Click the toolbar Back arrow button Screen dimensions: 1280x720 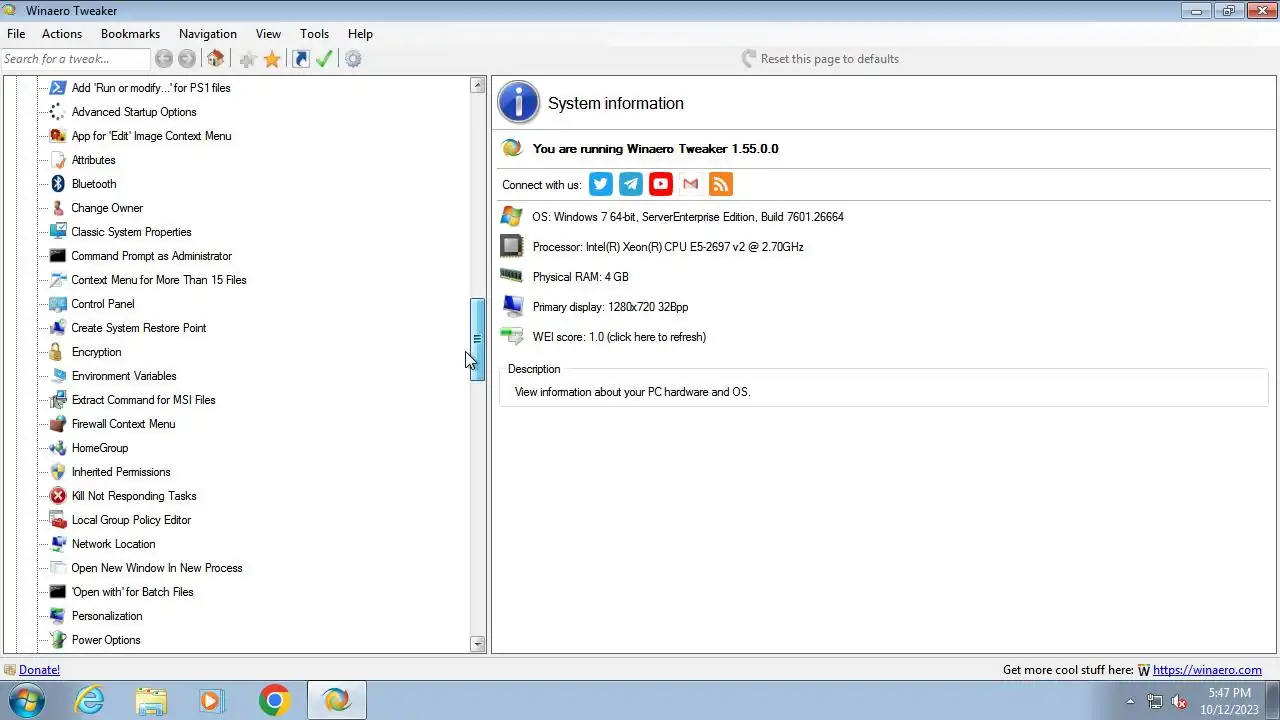pyautogui.click(x=164, y=59)
